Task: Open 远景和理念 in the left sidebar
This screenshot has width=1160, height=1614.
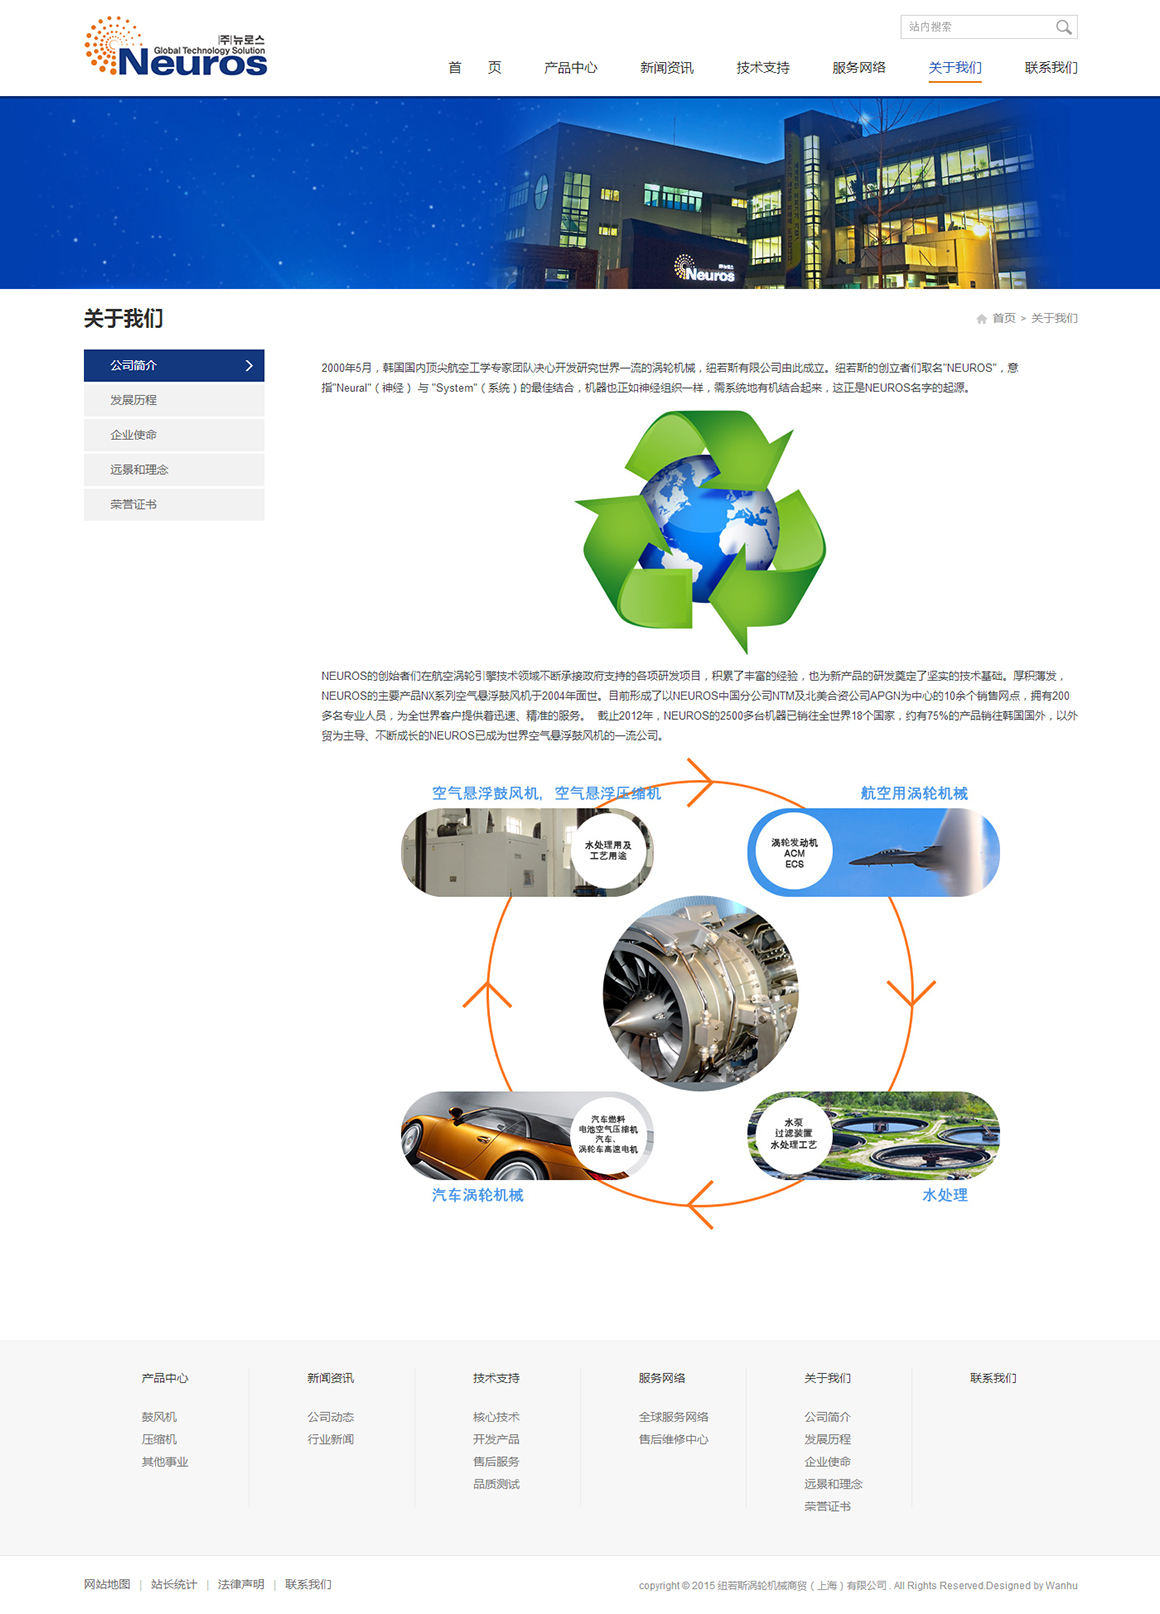Action: (174, 470)
